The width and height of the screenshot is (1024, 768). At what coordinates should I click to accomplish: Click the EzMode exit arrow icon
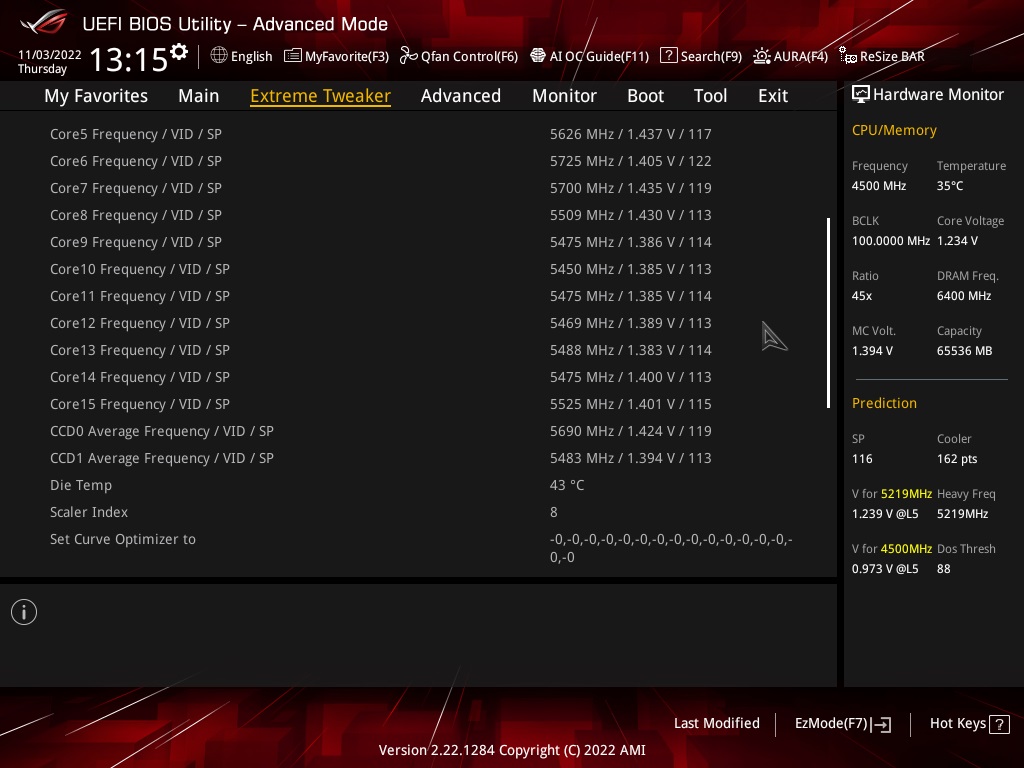click(881, 724)
